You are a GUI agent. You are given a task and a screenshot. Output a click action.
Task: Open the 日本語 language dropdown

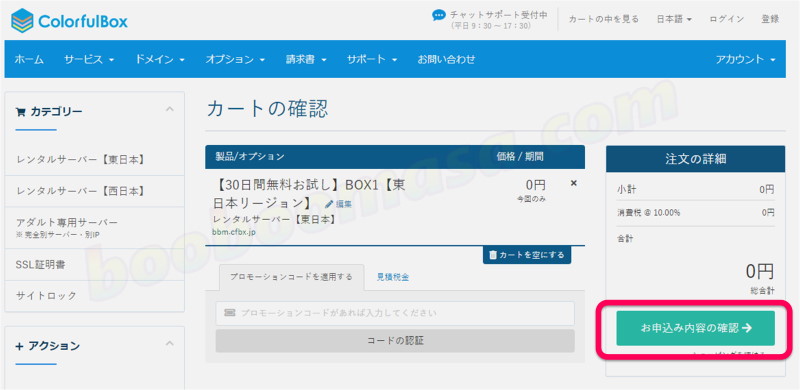pyautogui.click(x=674, y=19)
